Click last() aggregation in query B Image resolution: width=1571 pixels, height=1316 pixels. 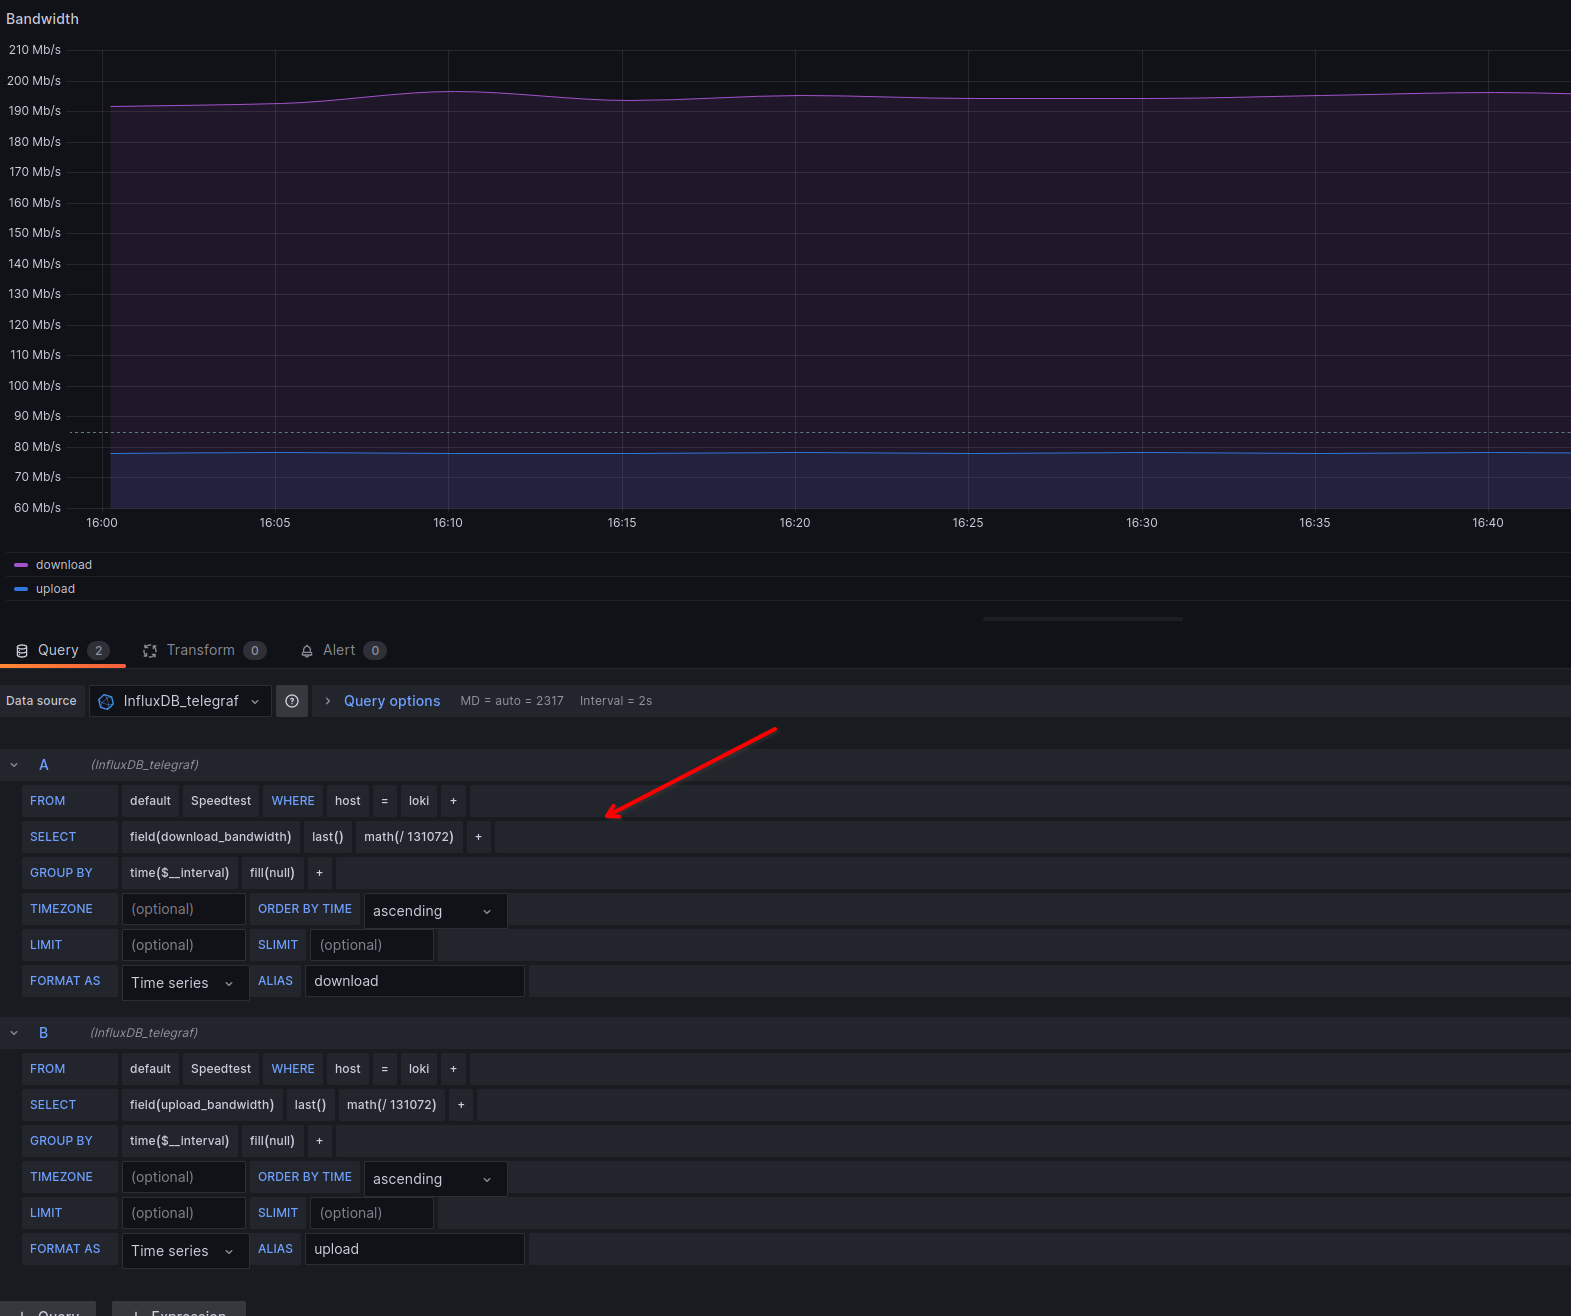[310, 1105]
